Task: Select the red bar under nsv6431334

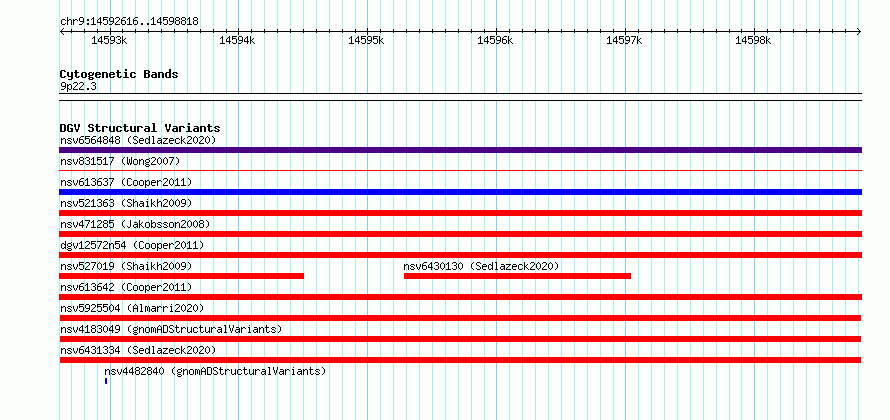Action: (460, 360)
